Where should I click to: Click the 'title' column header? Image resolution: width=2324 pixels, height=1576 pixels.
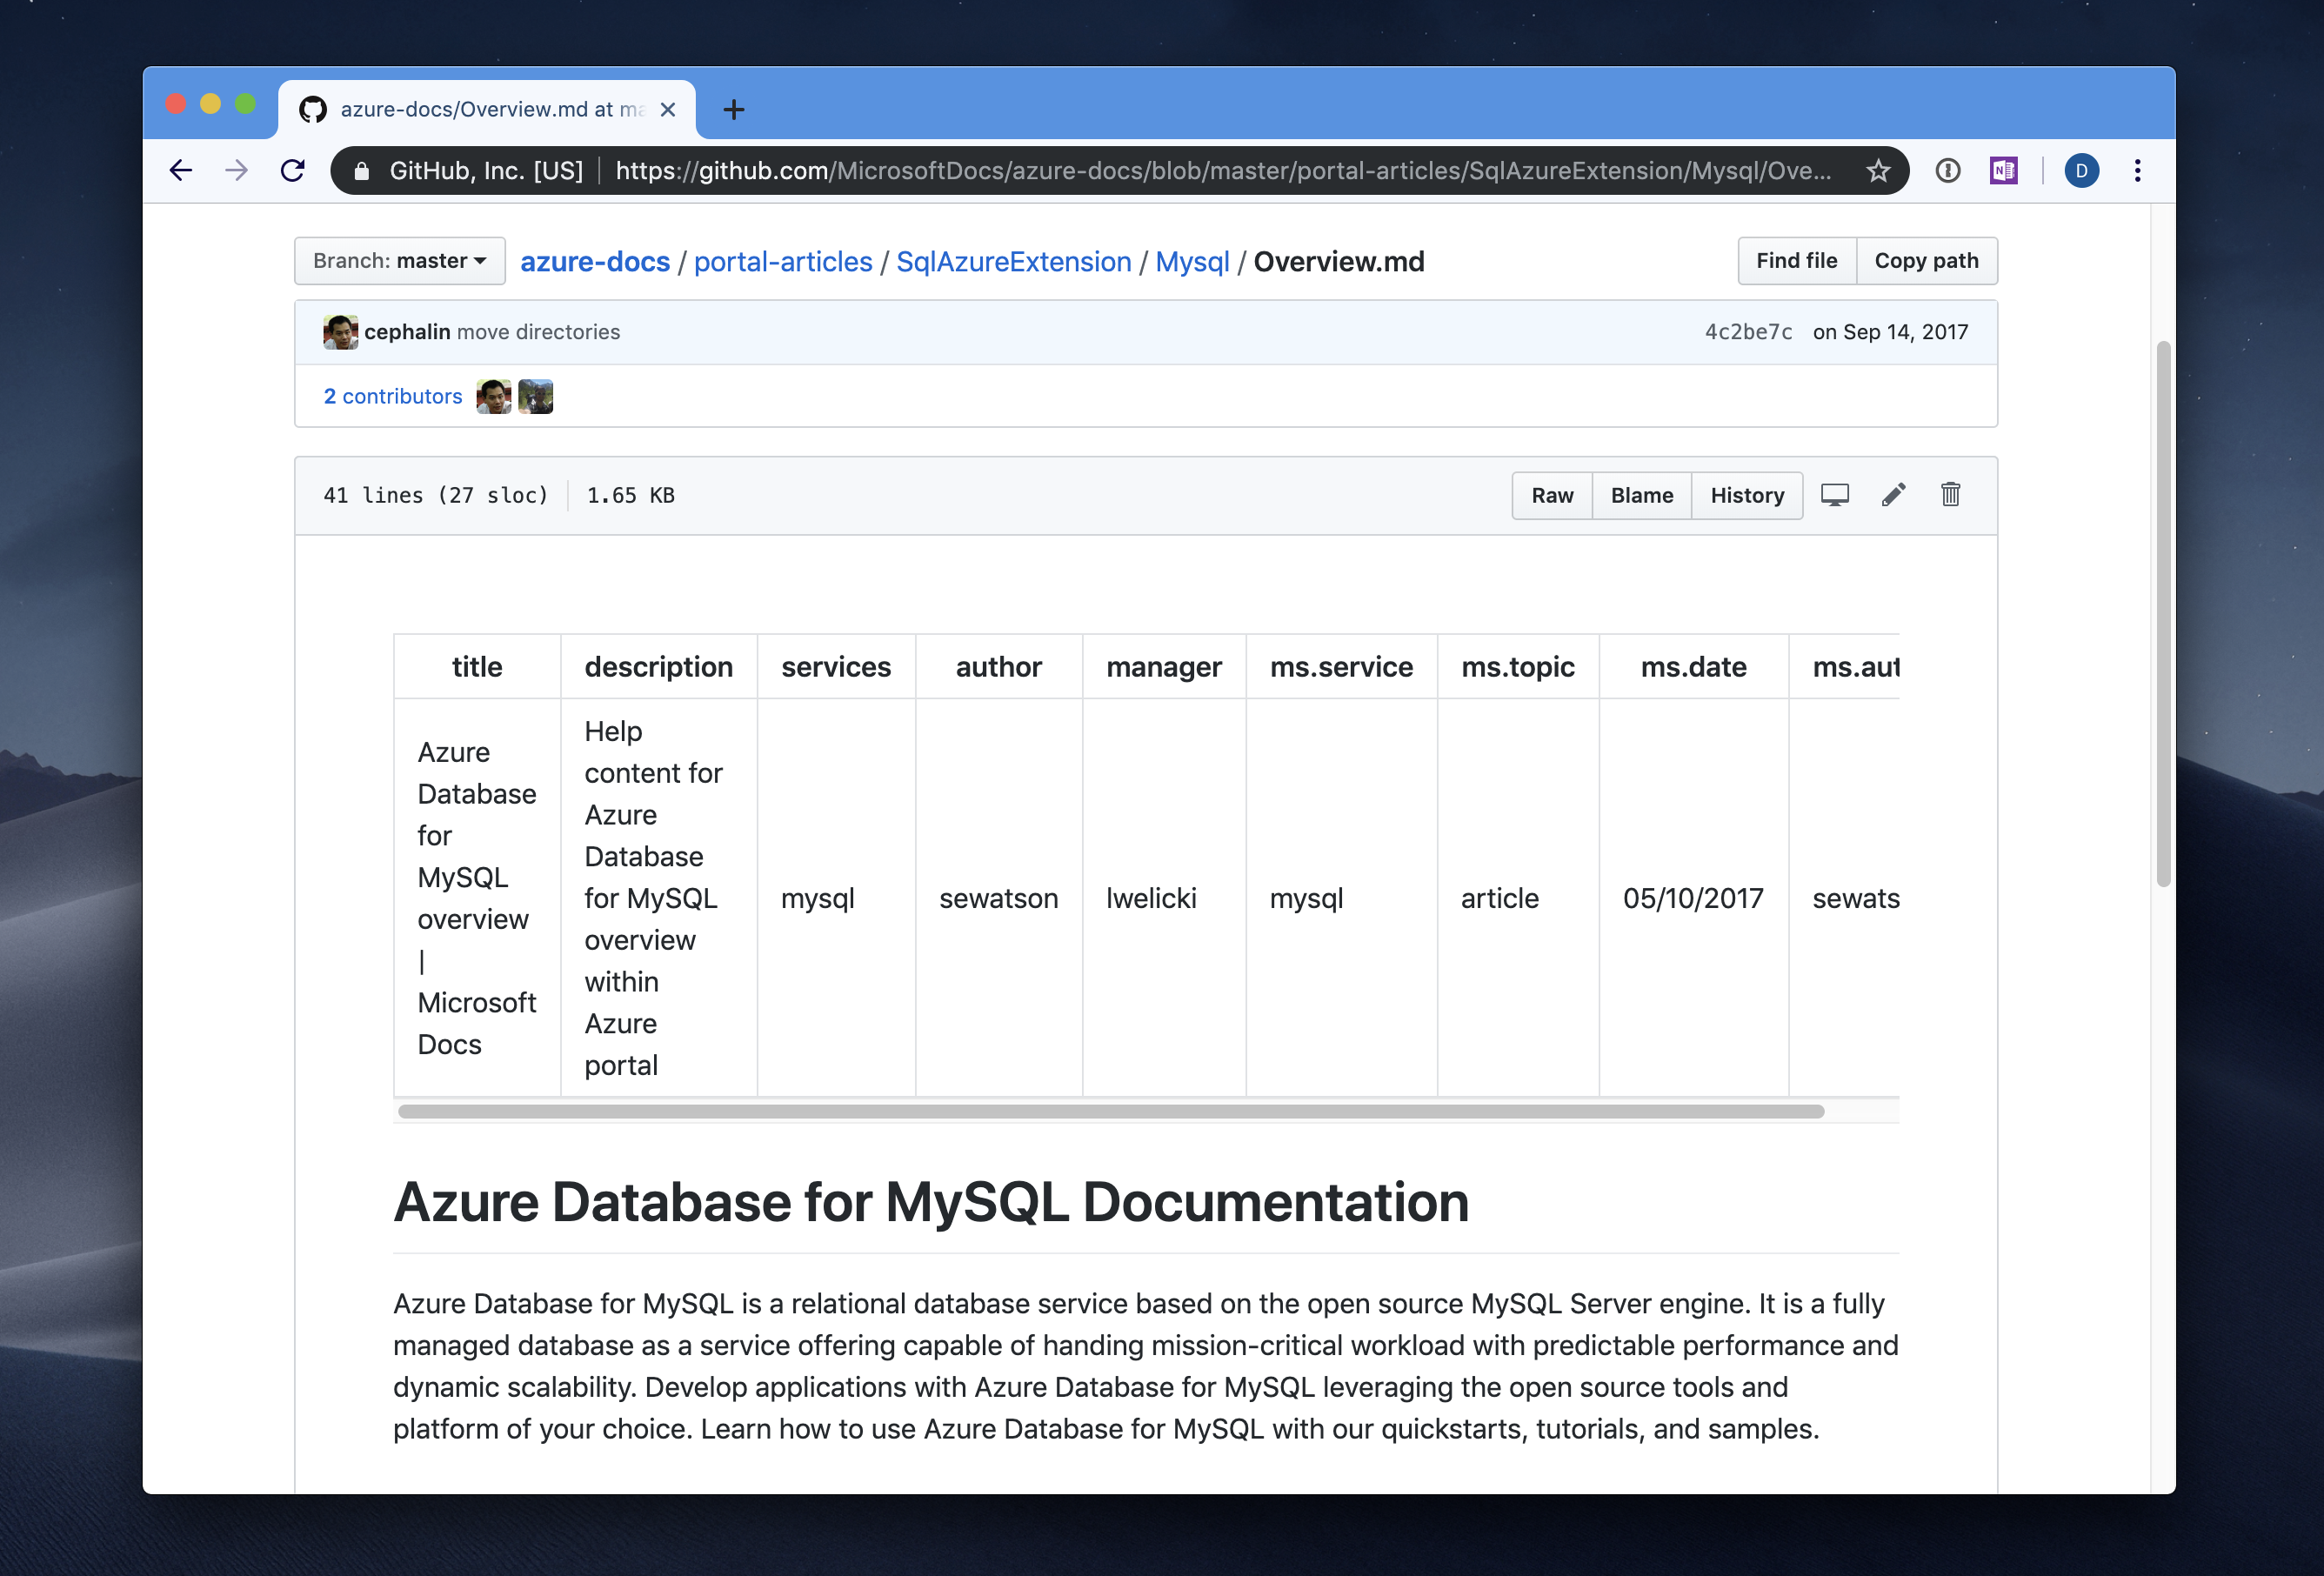[x=477, y=667]
